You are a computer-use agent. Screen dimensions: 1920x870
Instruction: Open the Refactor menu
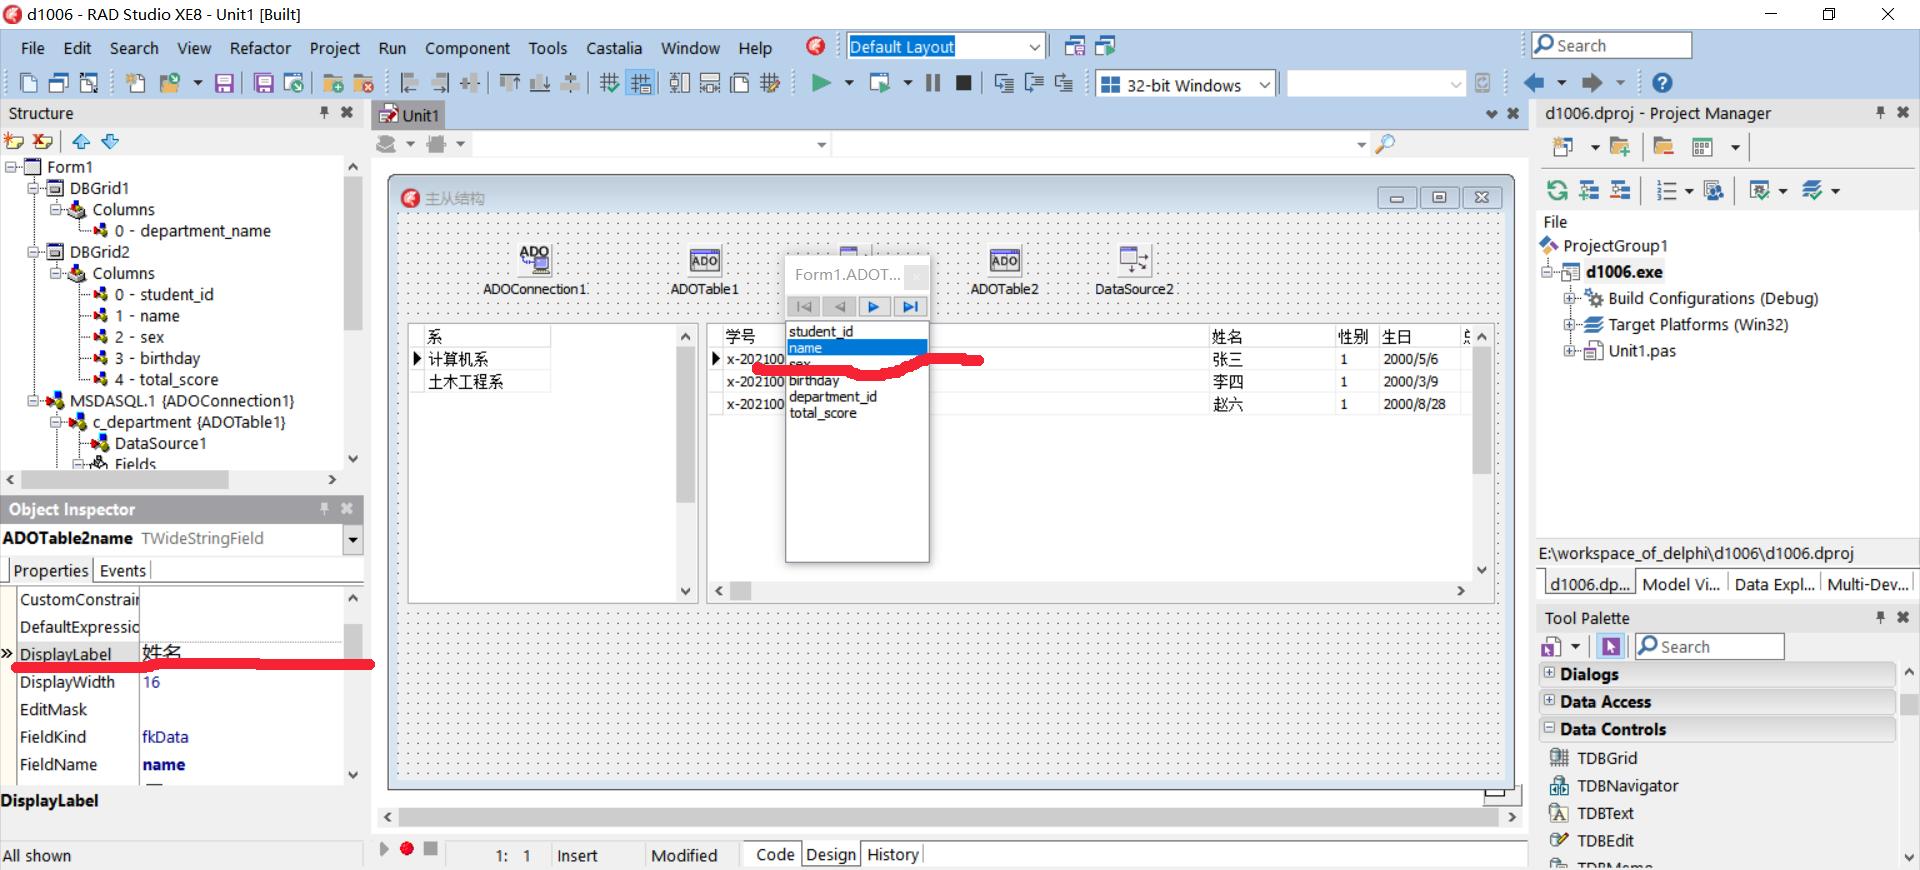260,48
